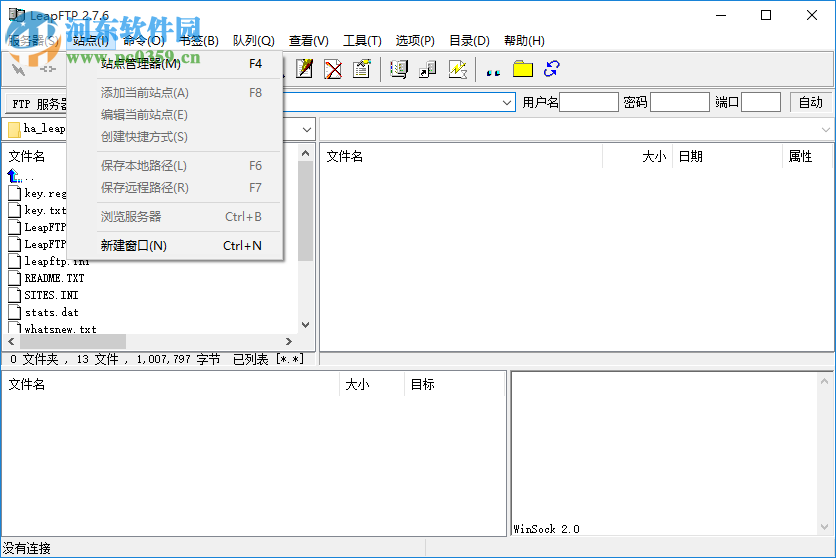Click the two blue dots toolbar icon
836x558 pixels.
click(x=493, y=72)
